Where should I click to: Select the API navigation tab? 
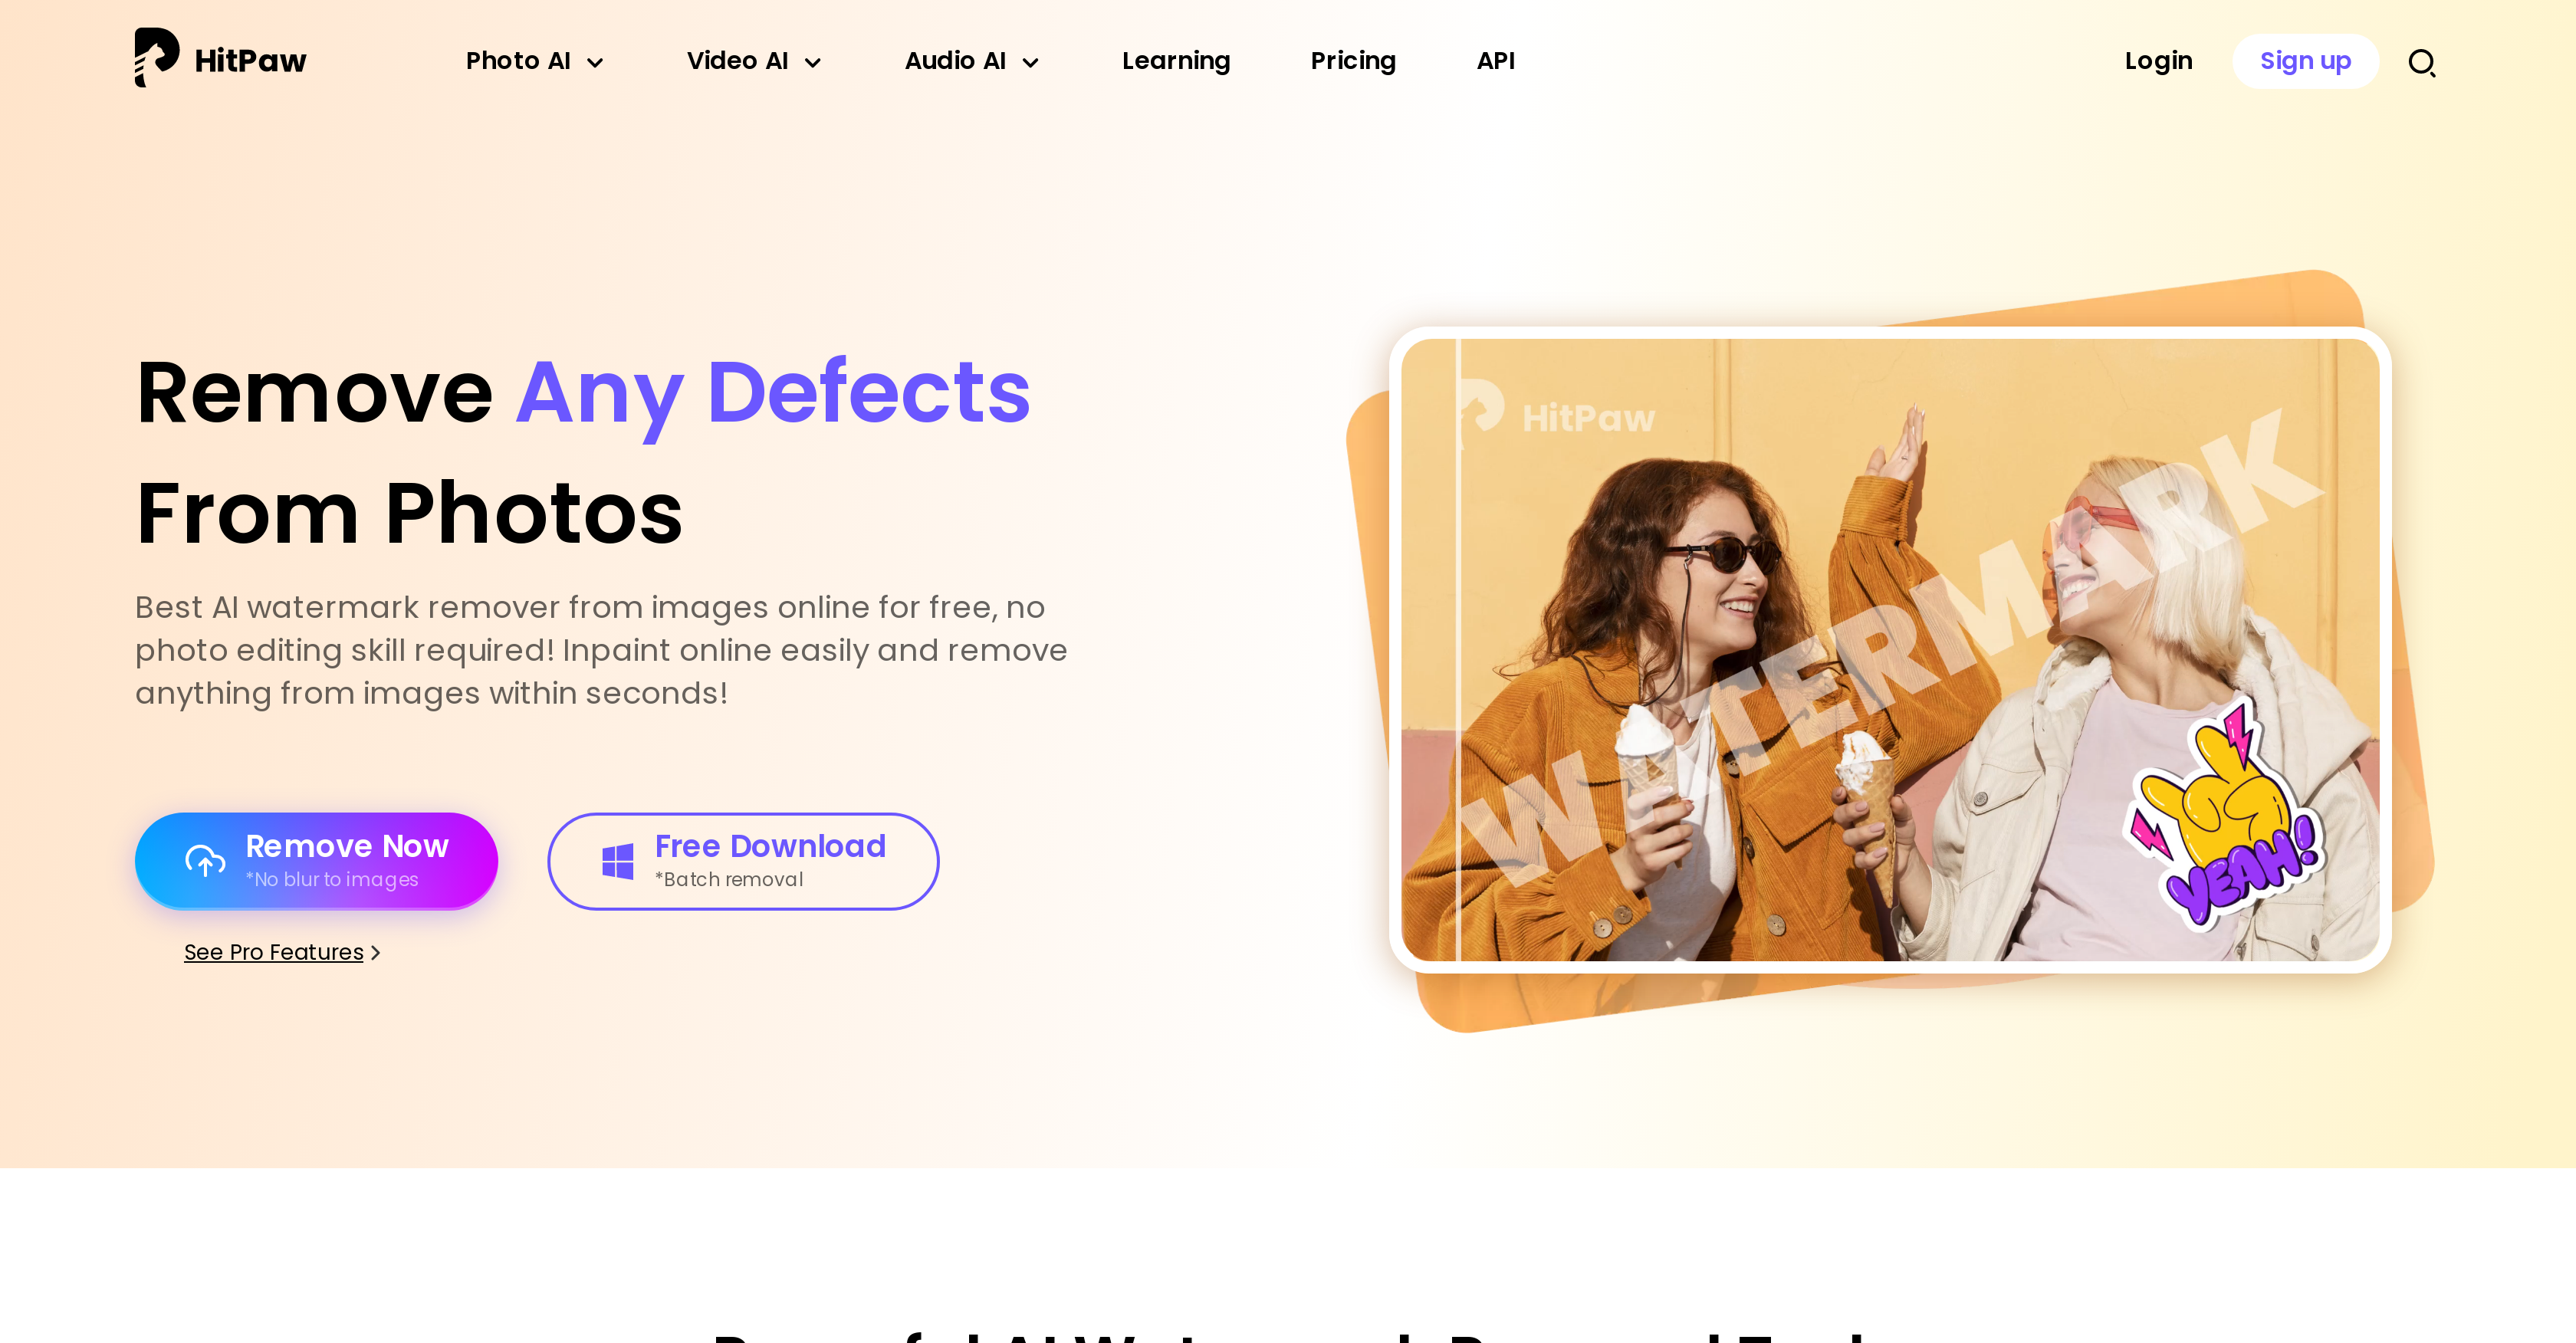pos(1494,61)
